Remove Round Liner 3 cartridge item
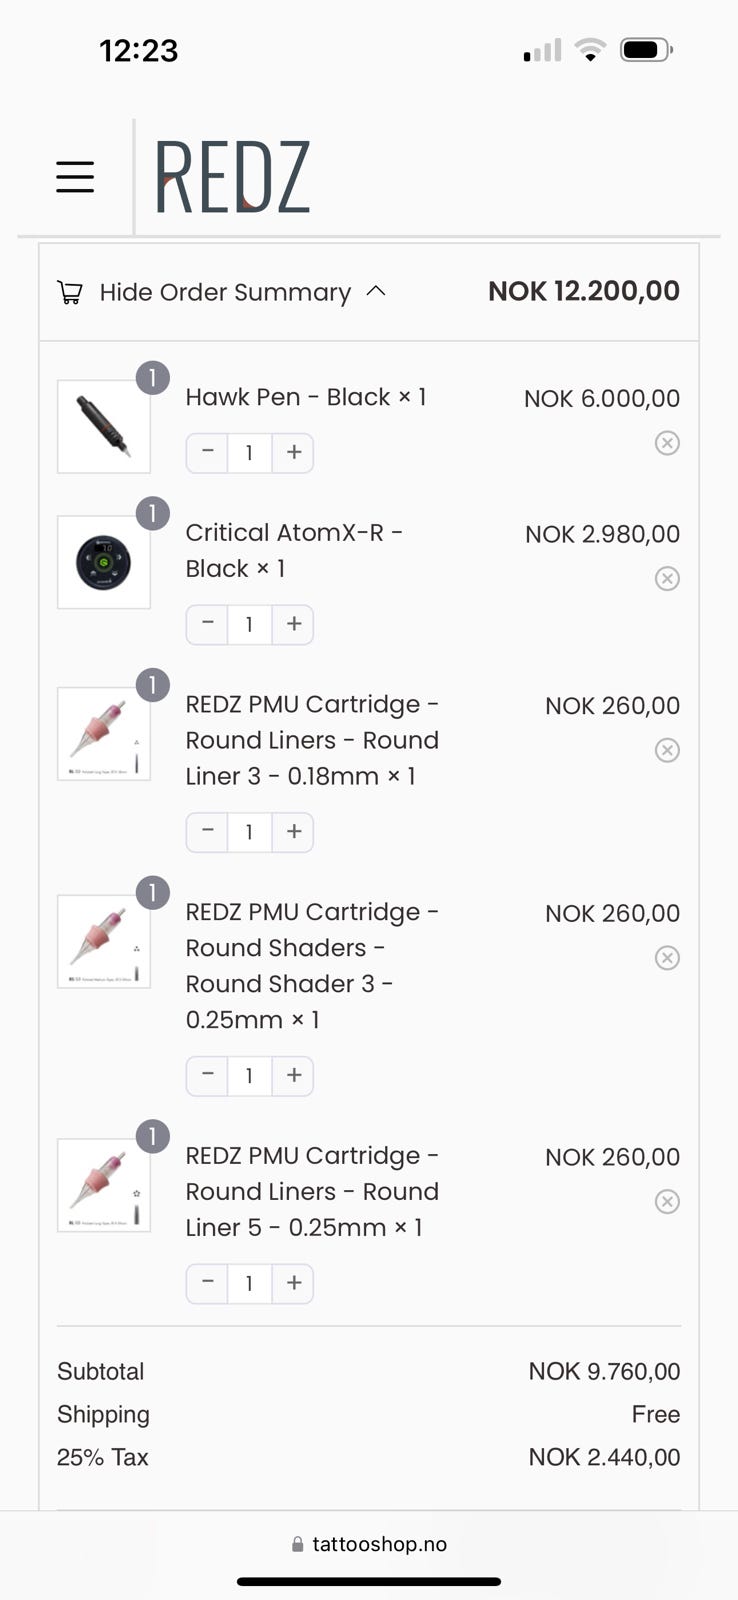This screenshot has height=1600, width=738. 667,750
